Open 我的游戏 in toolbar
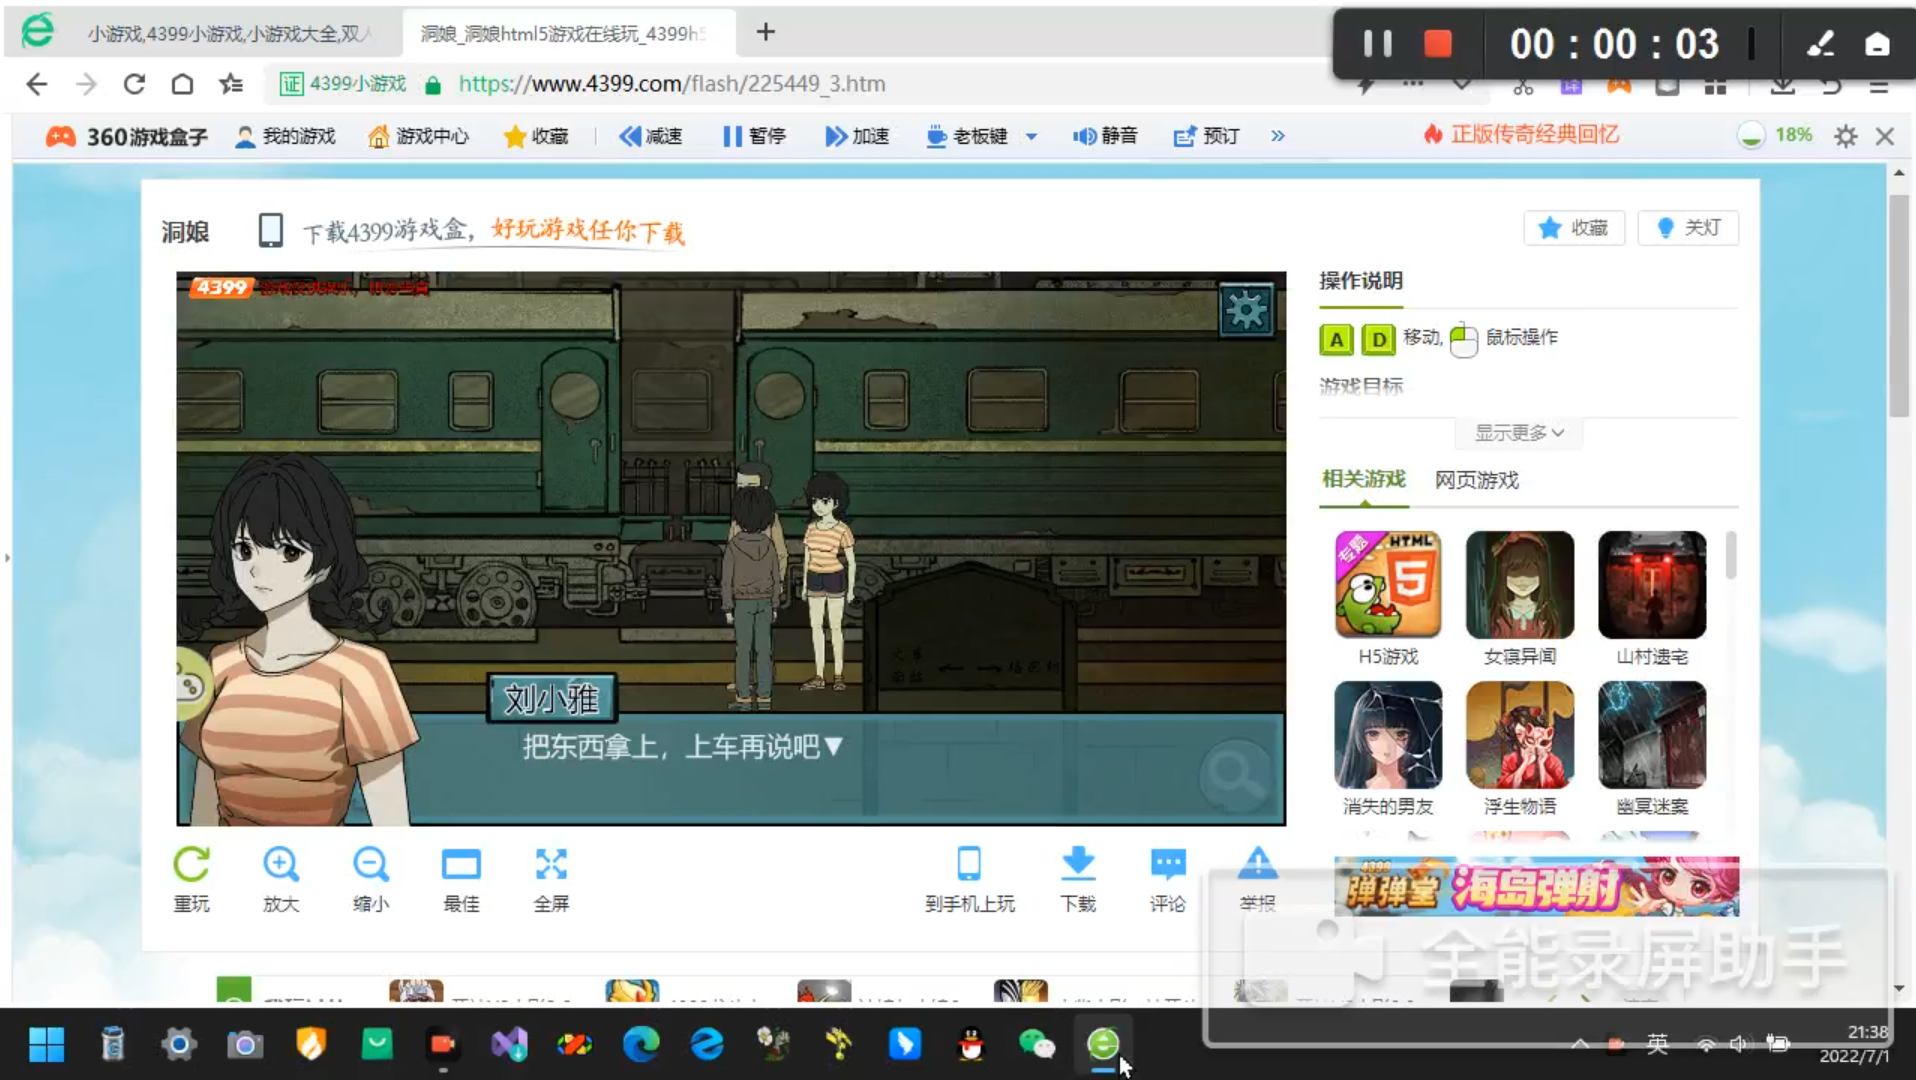1916x1080 pixels. point(285,136)
